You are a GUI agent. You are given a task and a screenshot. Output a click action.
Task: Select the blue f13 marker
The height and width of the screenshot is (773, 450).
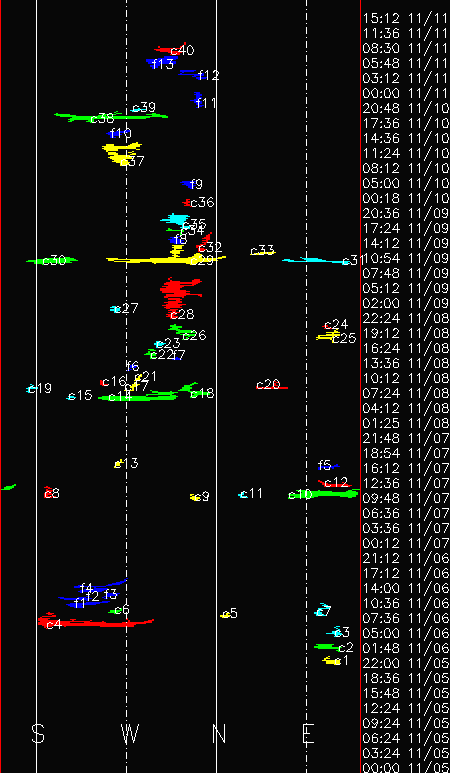click(161, 62)
